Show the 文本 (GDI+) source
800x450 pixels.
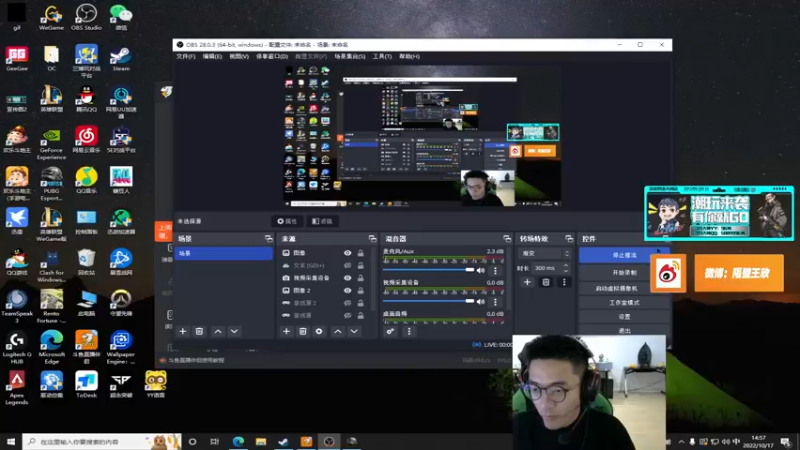[347, 265]
